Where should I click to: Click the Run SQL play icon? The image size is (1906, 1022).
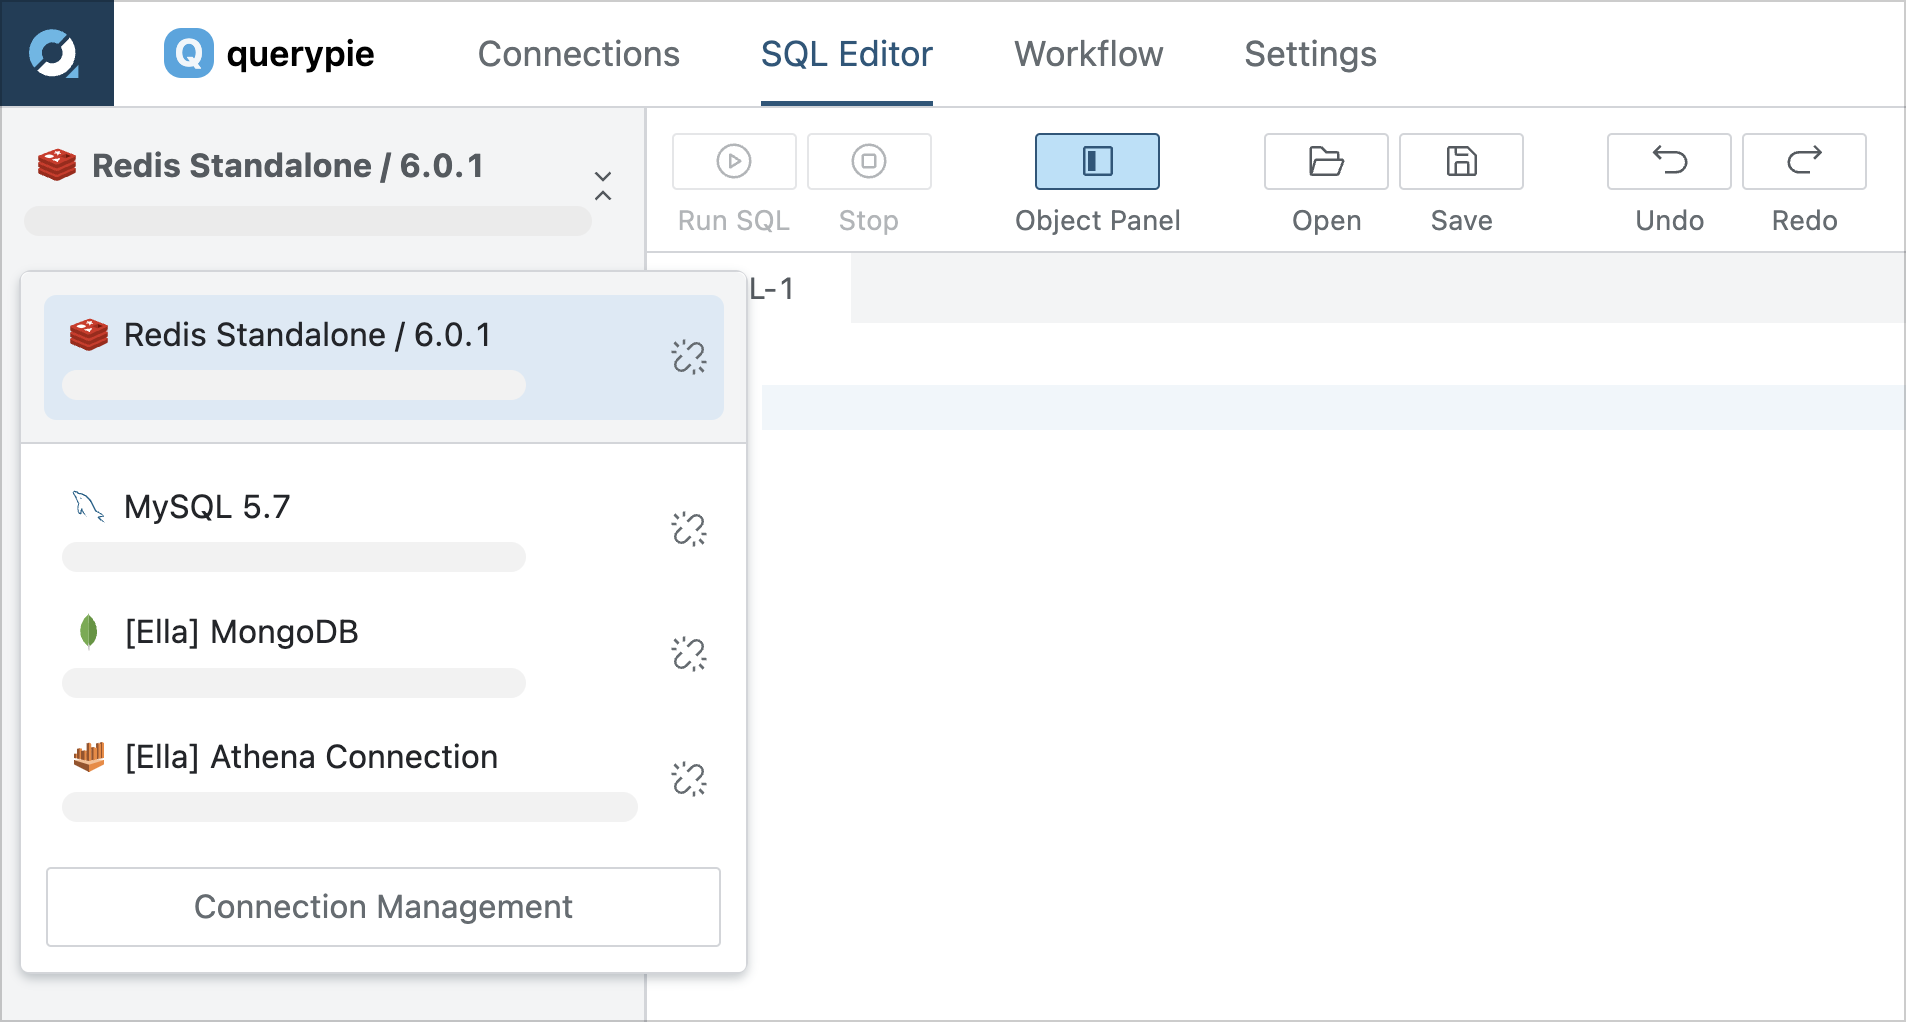coord(734,161)
